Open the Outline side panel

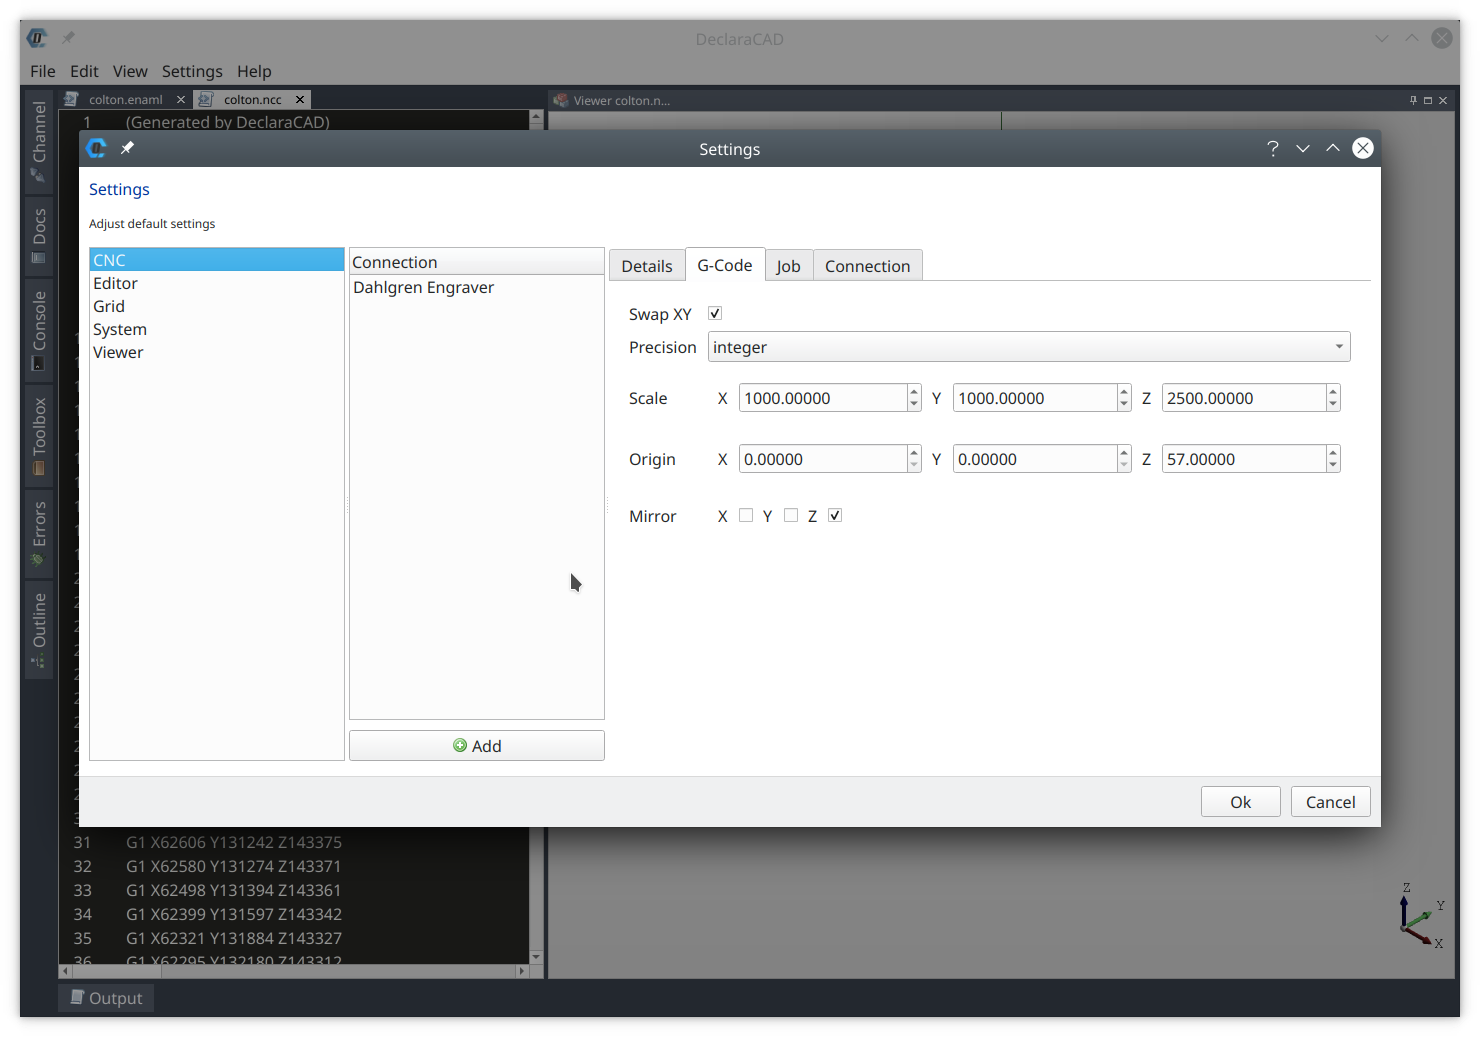point(39,630)
